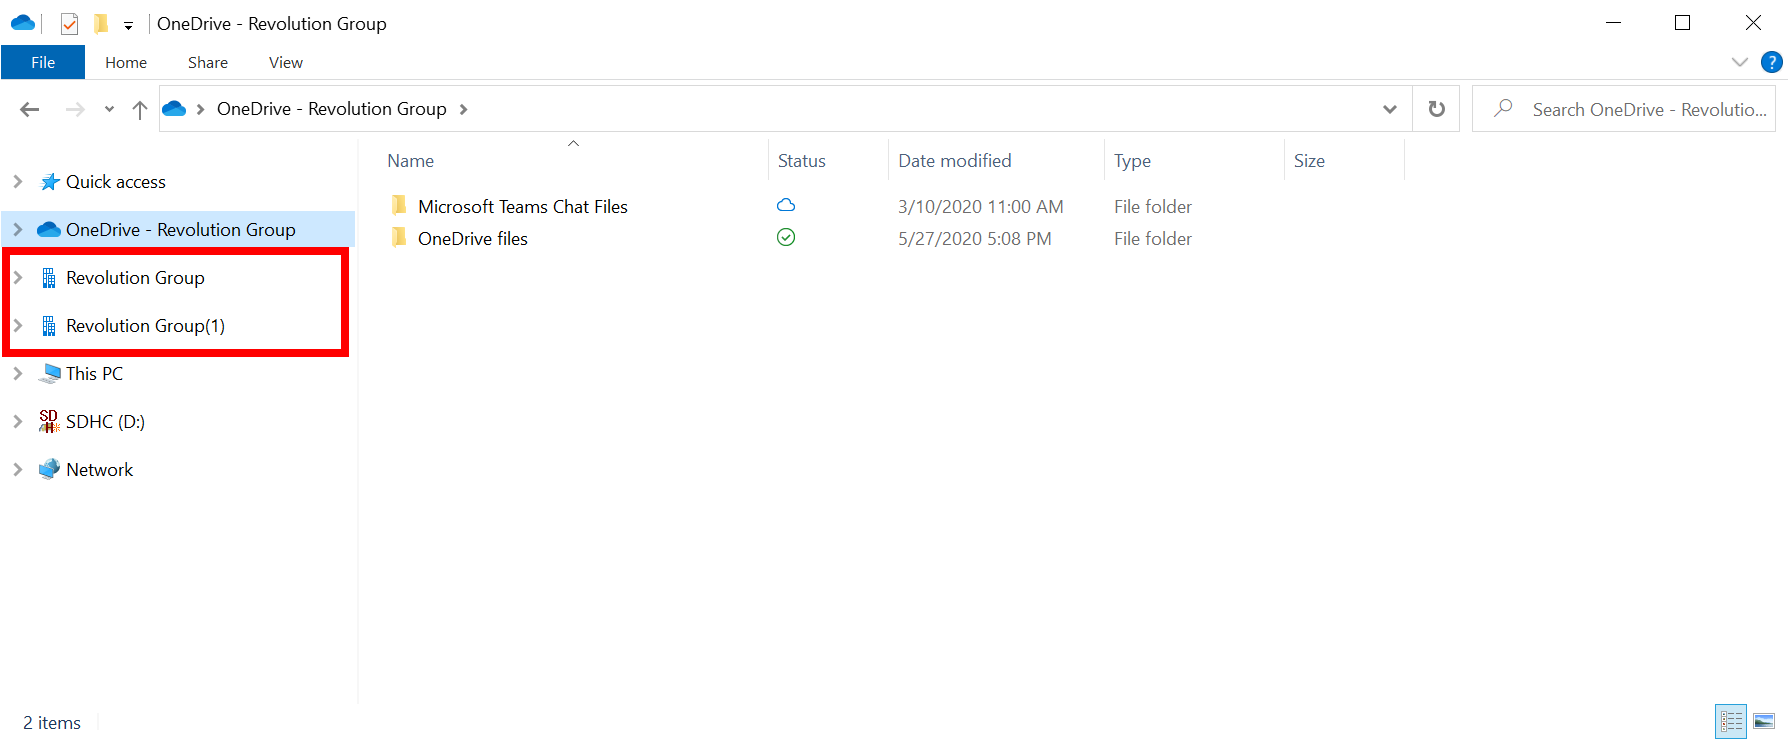Open Customize Quick Access Toolbar dropdown

(x=128, y=25)
